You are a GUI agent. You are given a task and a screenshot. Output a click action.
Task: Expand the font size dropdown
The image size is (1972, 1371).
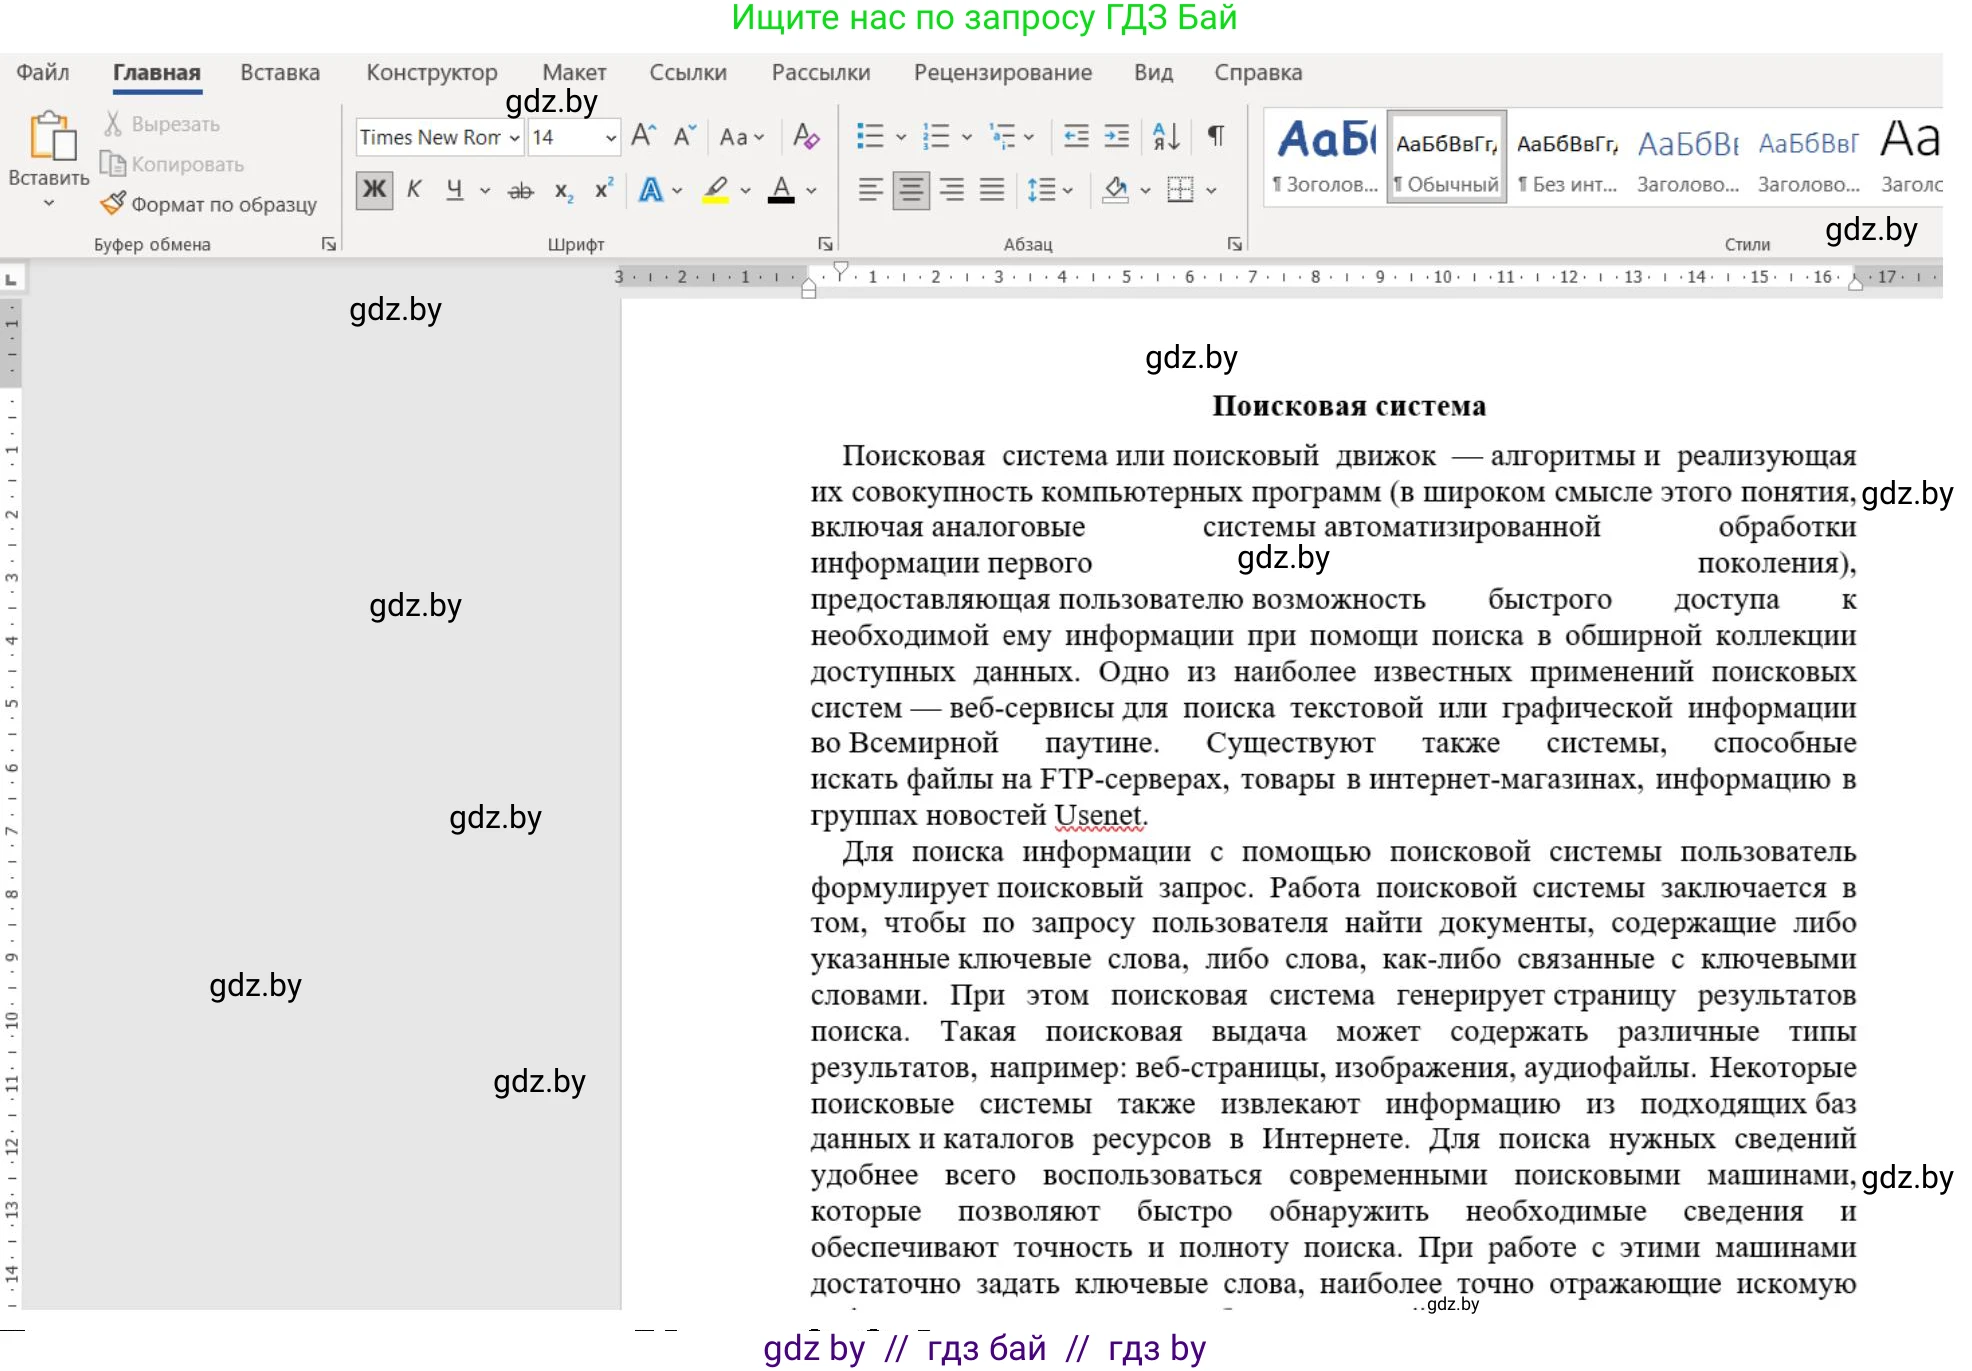(x=611, y=137)
